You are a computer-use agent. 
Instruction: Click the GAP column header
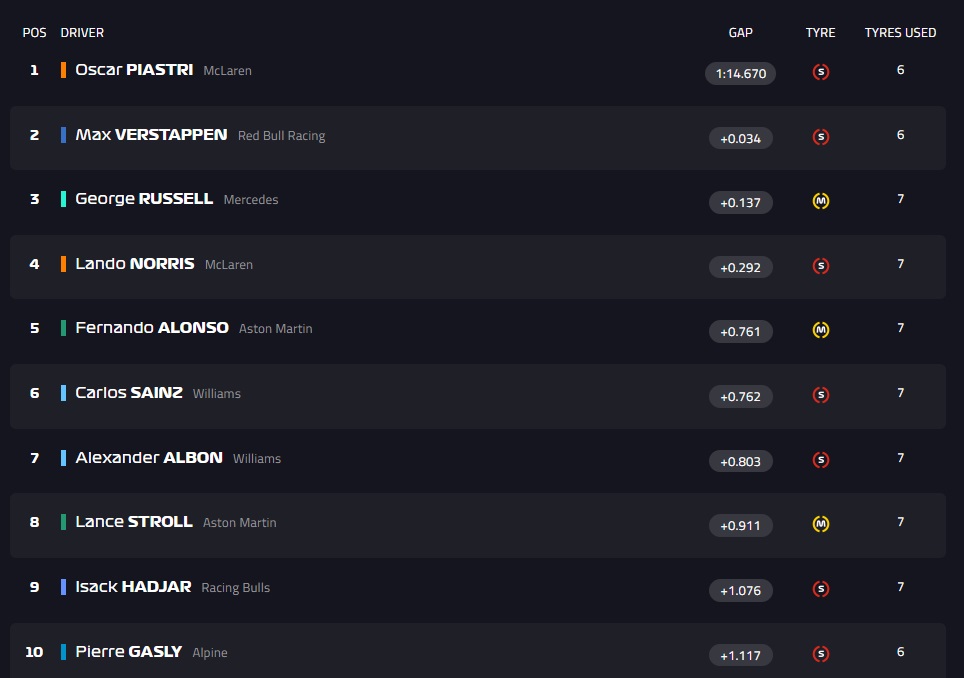point(740,33)
